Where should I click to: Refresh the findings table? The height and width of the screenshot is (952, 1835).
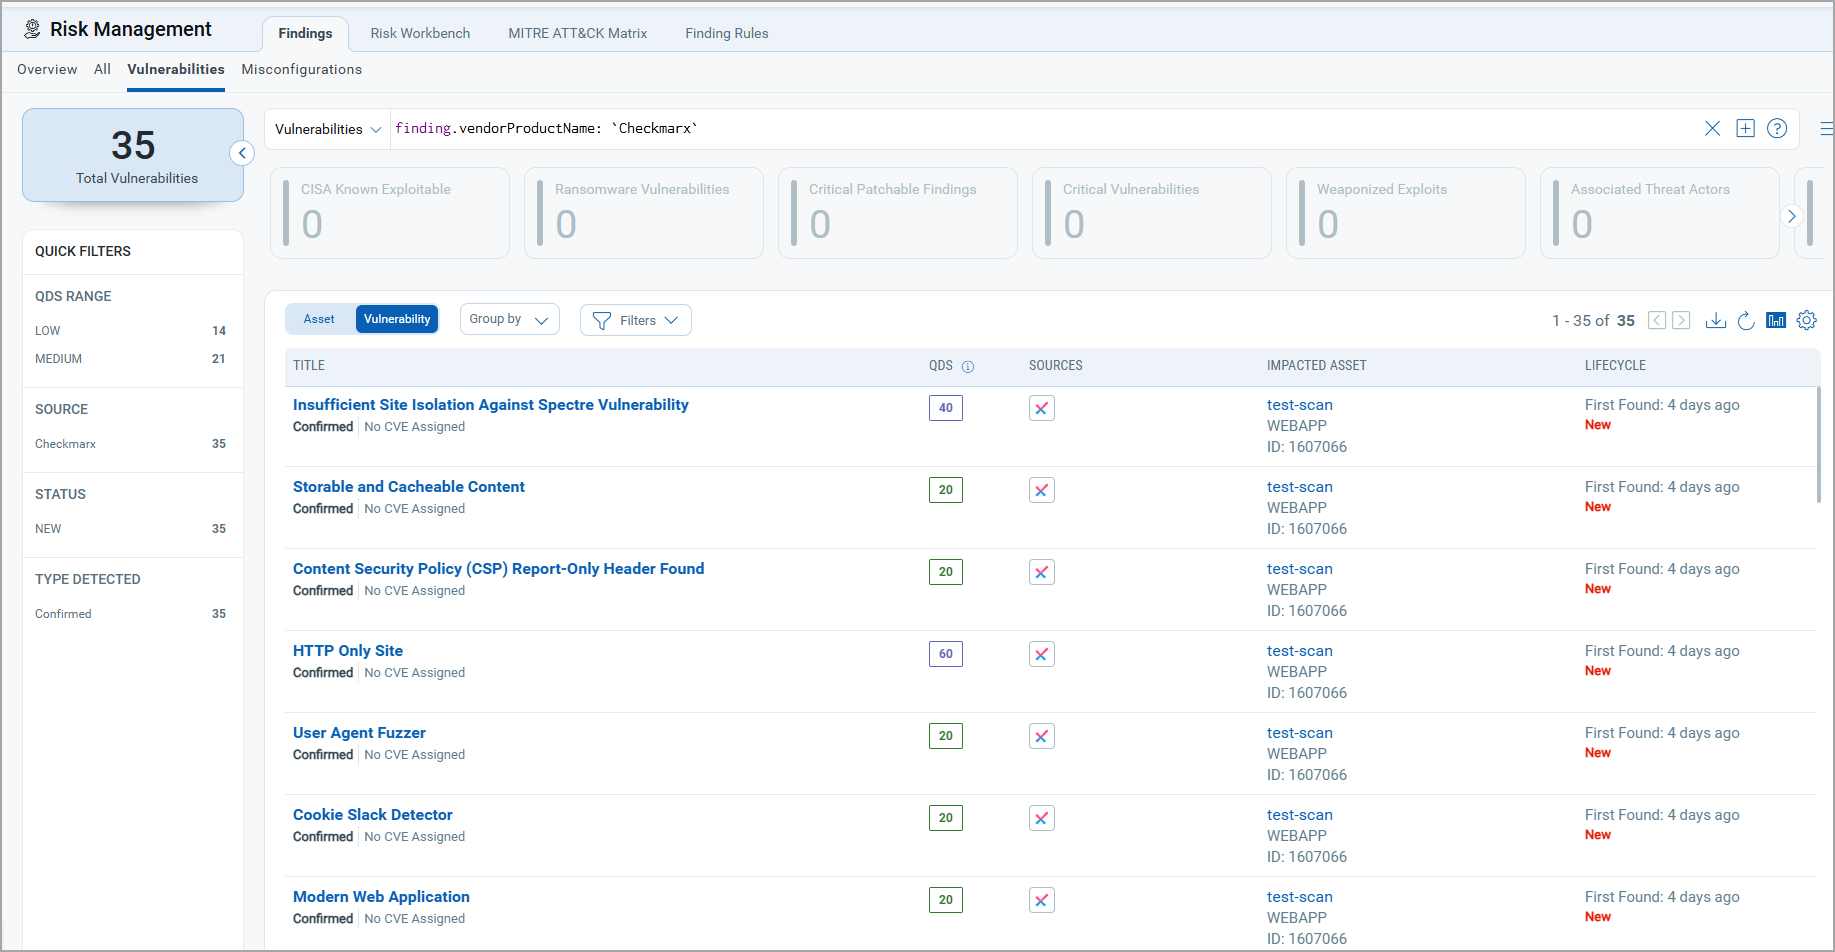coord(1746,320)
